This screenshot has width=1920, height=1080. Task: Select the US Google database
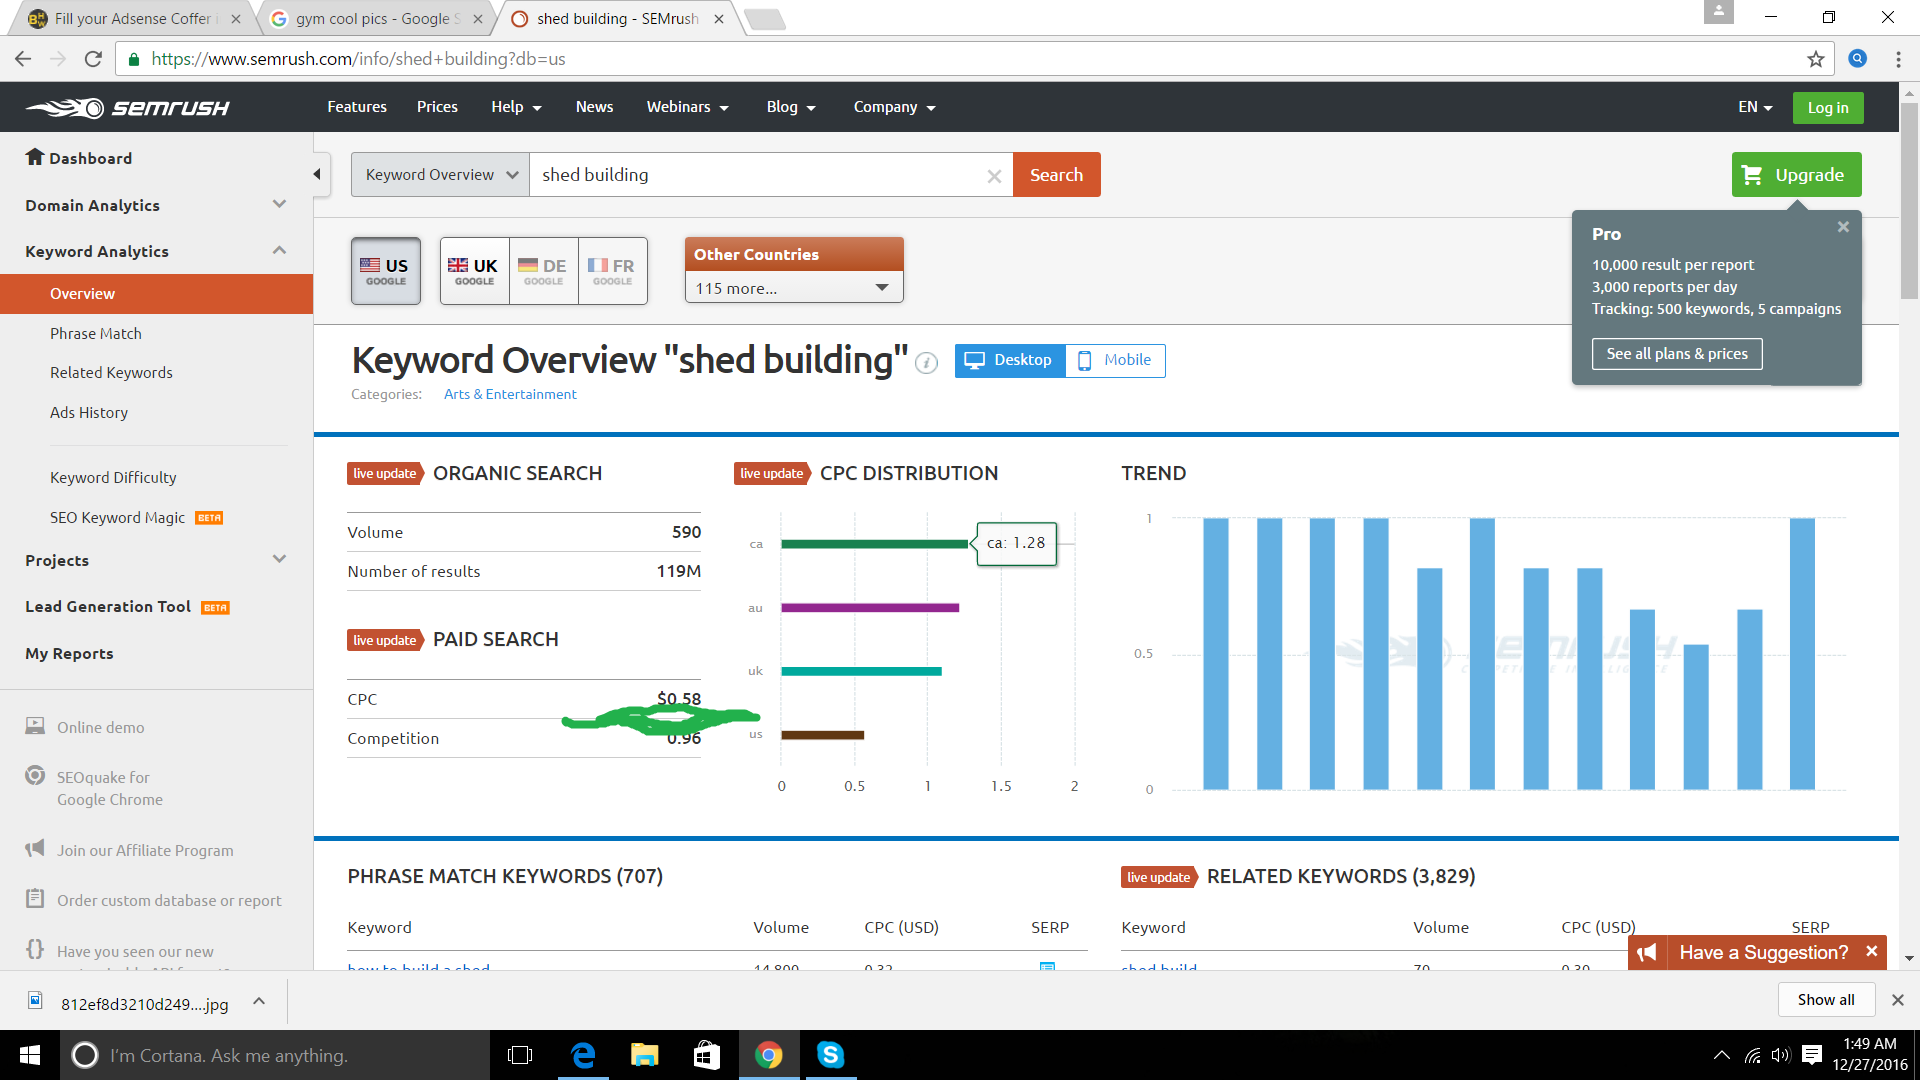(386, 270)
